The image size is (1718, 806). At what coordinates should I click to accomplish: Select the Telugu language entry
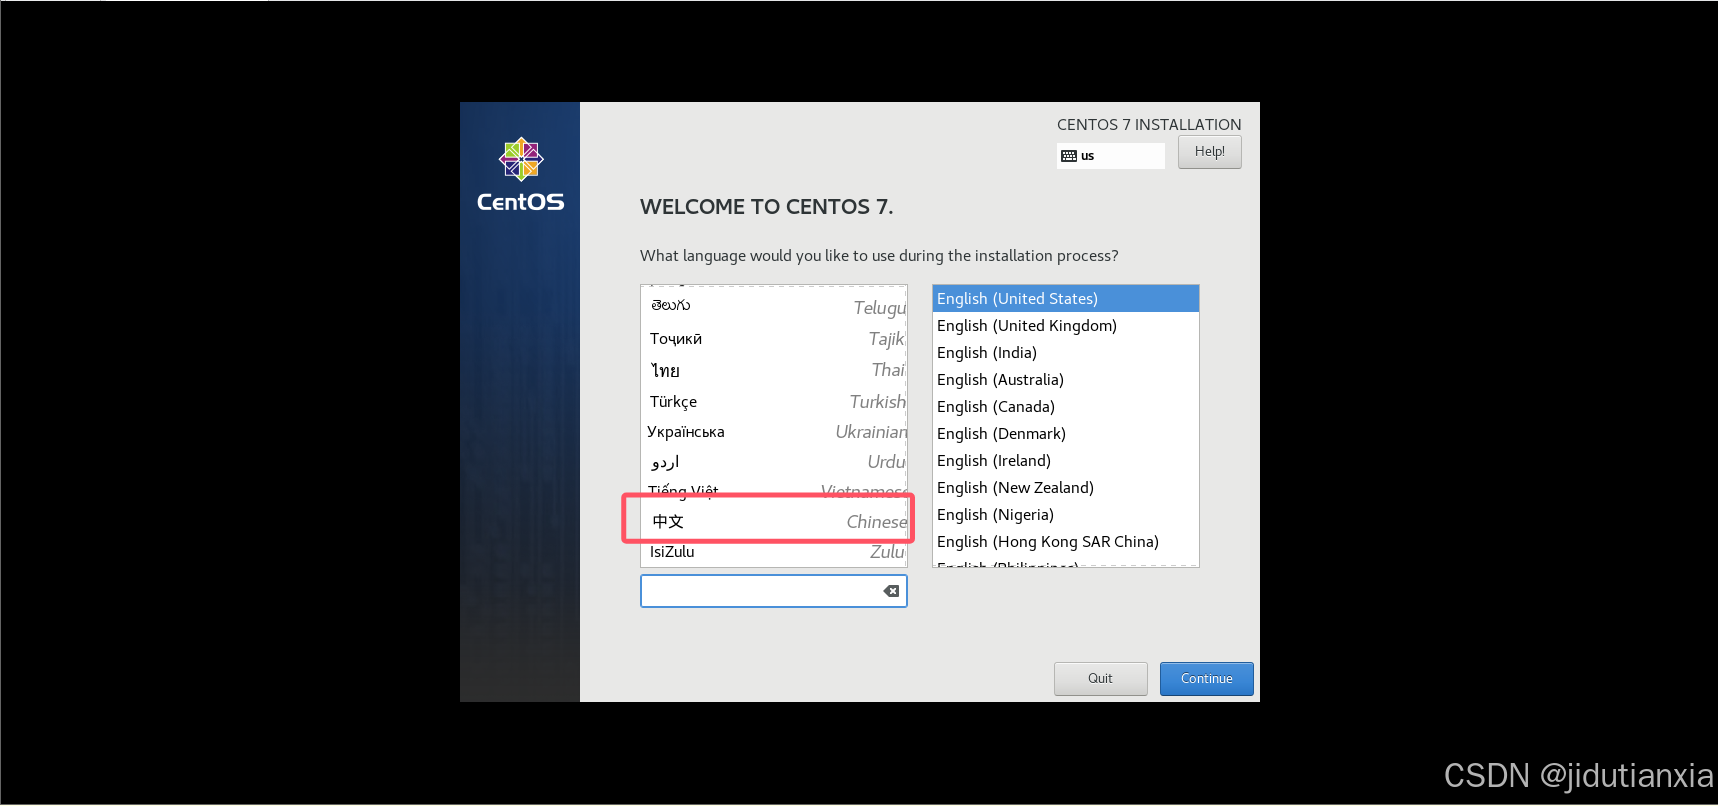pos(773,307)
